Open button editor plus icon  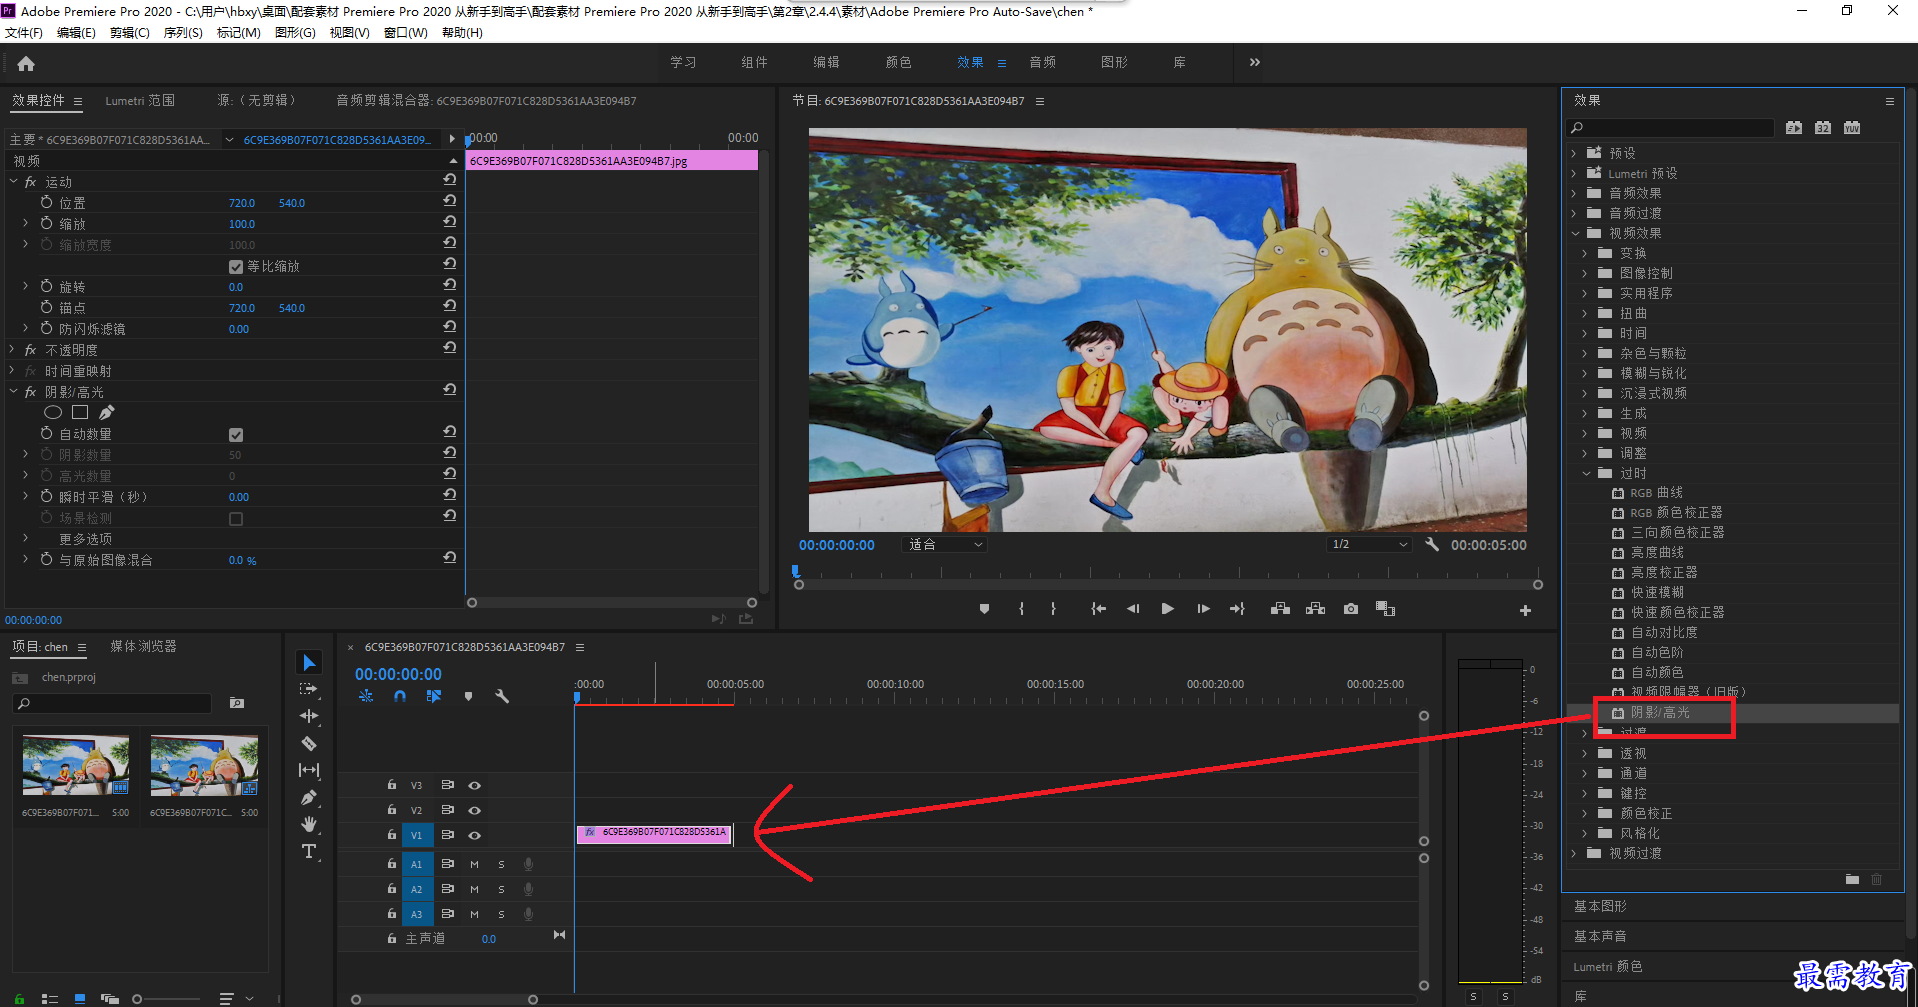coord(1525,610)
